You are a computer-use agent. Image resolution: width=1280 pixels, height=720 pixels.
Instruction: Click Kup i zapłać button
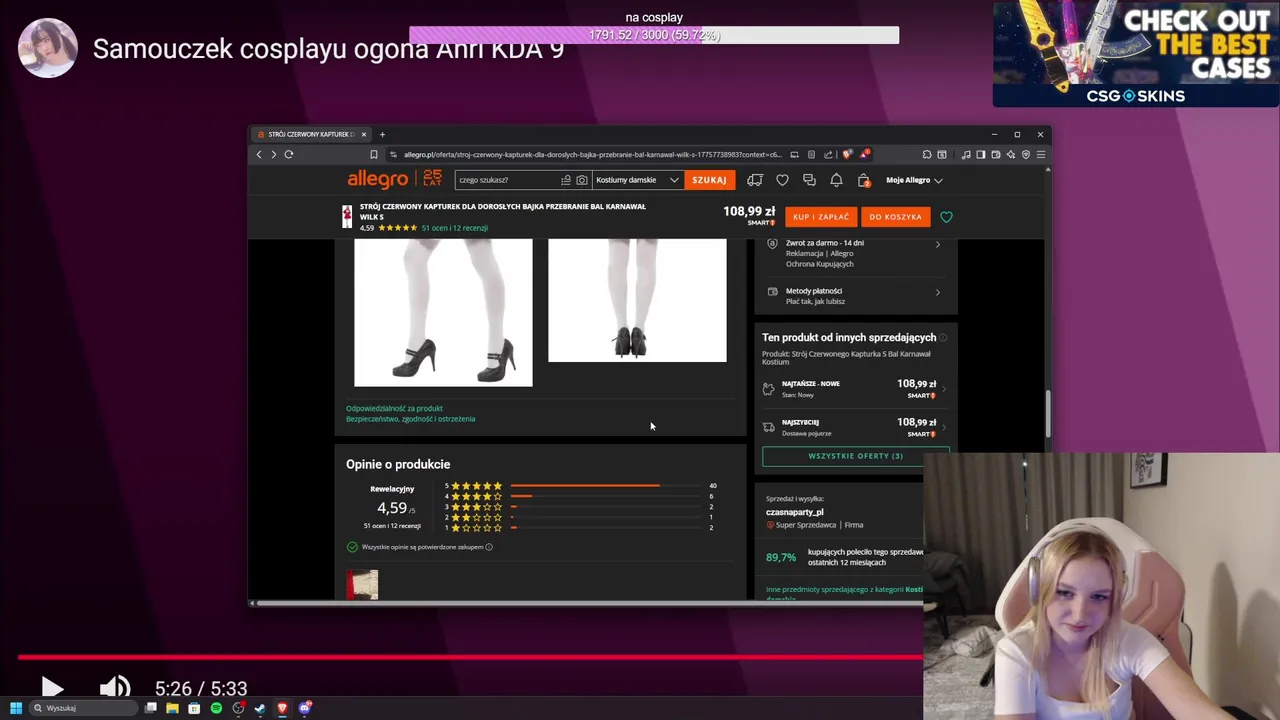[821, 217]
